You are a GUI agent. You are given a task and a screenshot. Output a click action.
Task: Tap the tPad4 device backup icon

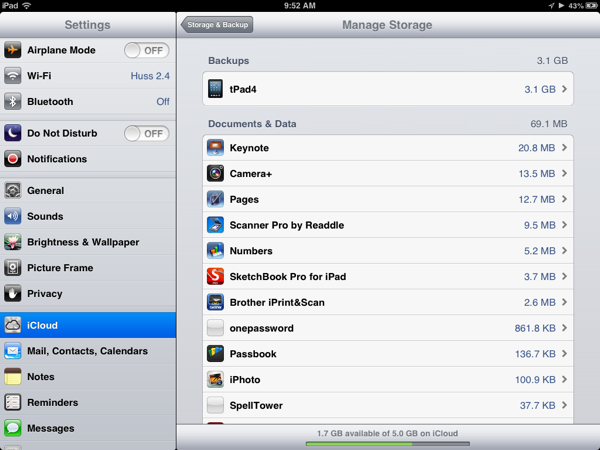point(215,89)
